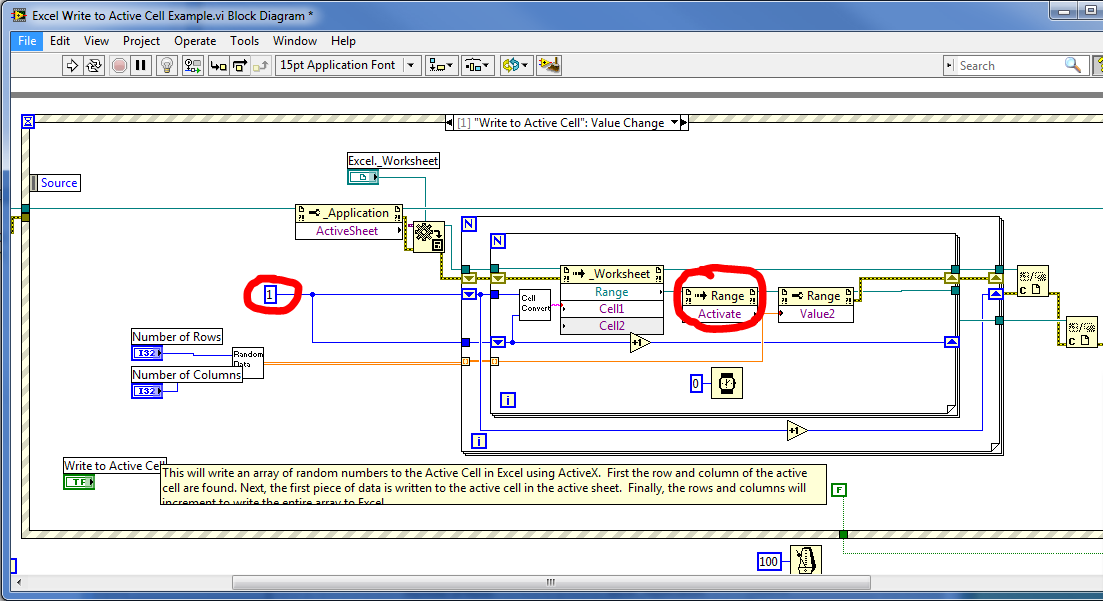Open Distribute Objects dropdown
1103x601 pixels.
click(x=478, y=65)
